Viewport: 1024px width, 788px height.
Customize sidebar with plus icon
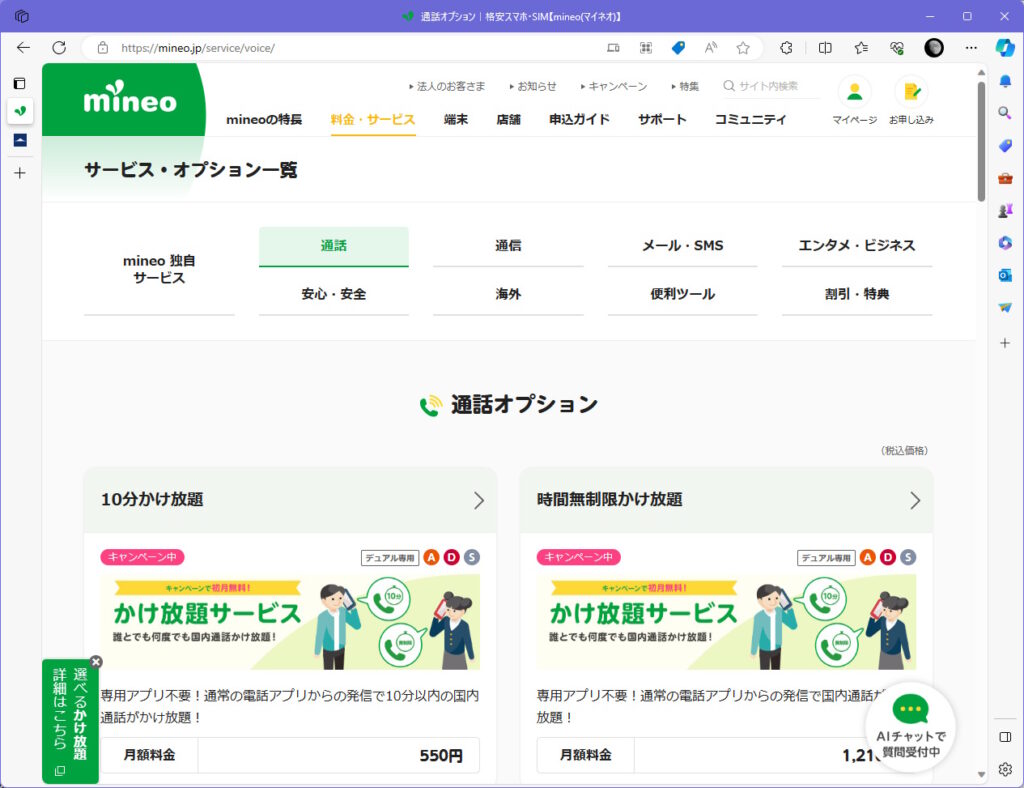tap(1005, 343)
